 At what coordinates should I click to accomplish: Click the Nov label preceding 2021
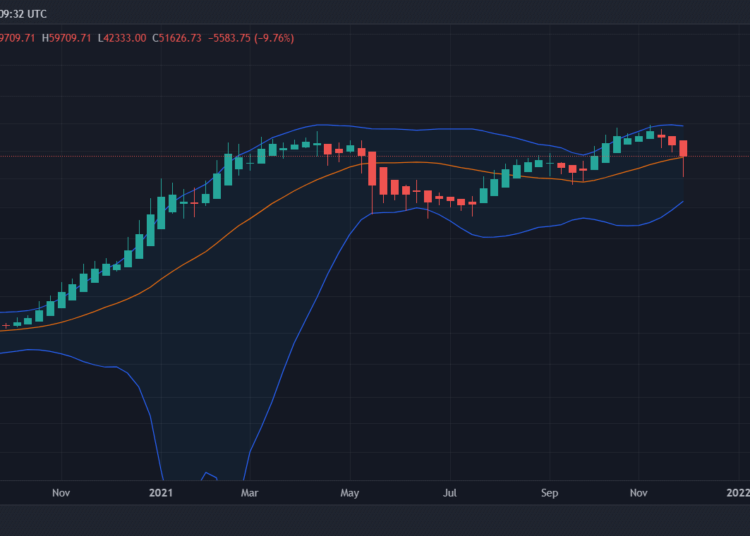[61, 492]
